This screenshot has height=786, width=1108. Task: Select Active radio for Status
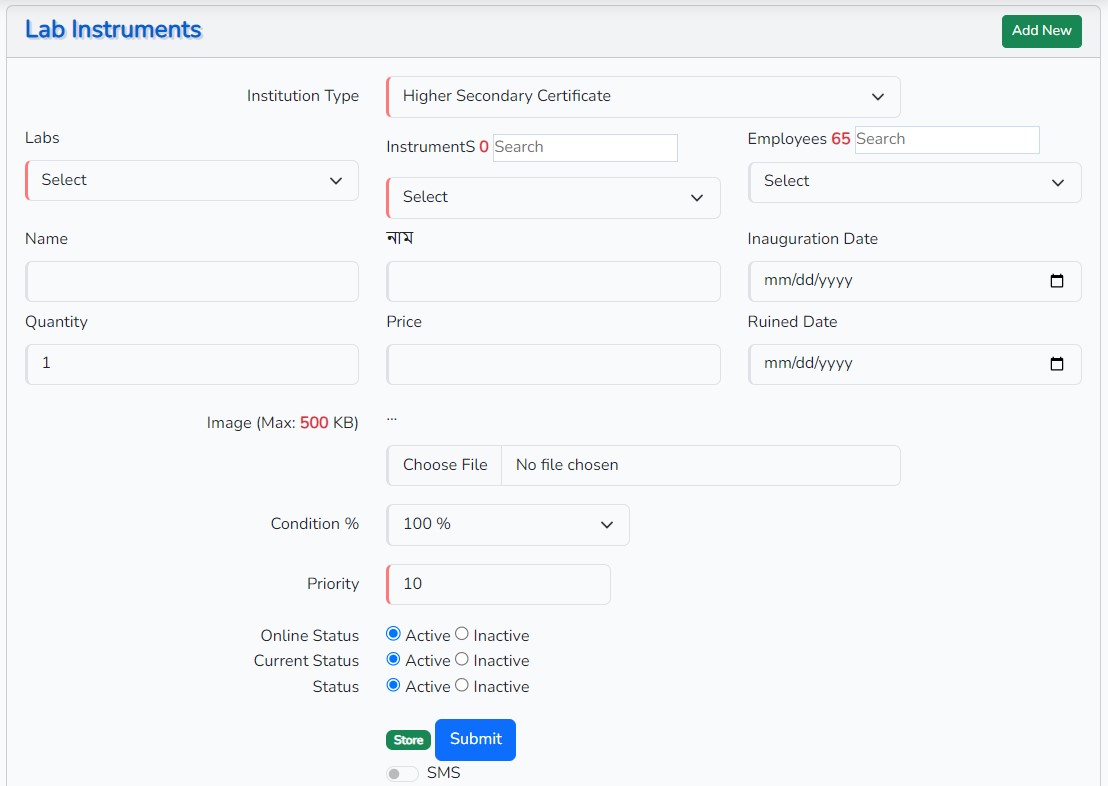[393, 685]
